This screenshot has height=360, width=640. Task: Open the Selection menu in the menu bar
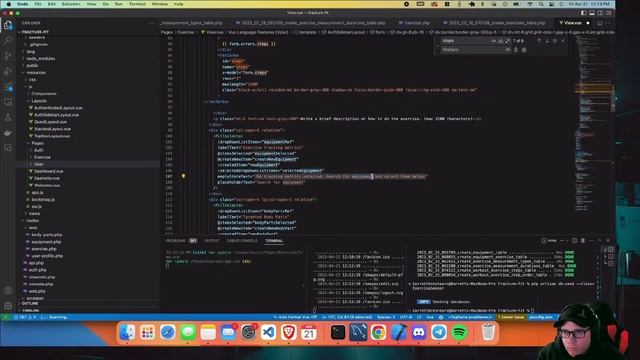(x=71, y=4)
